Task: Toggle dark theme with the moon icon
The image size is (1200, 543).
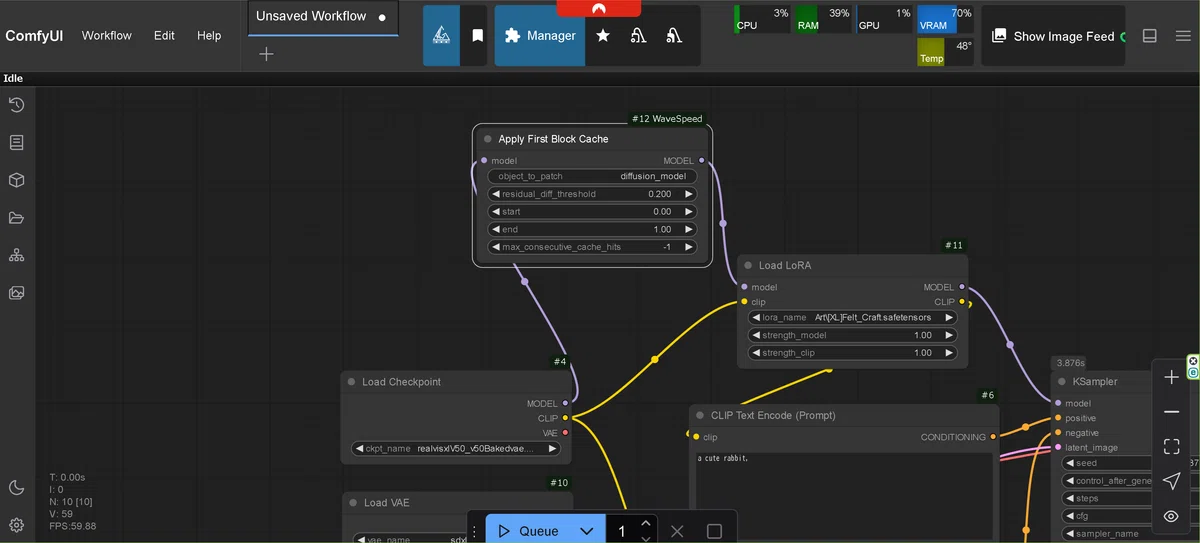Action: [16, 487]
